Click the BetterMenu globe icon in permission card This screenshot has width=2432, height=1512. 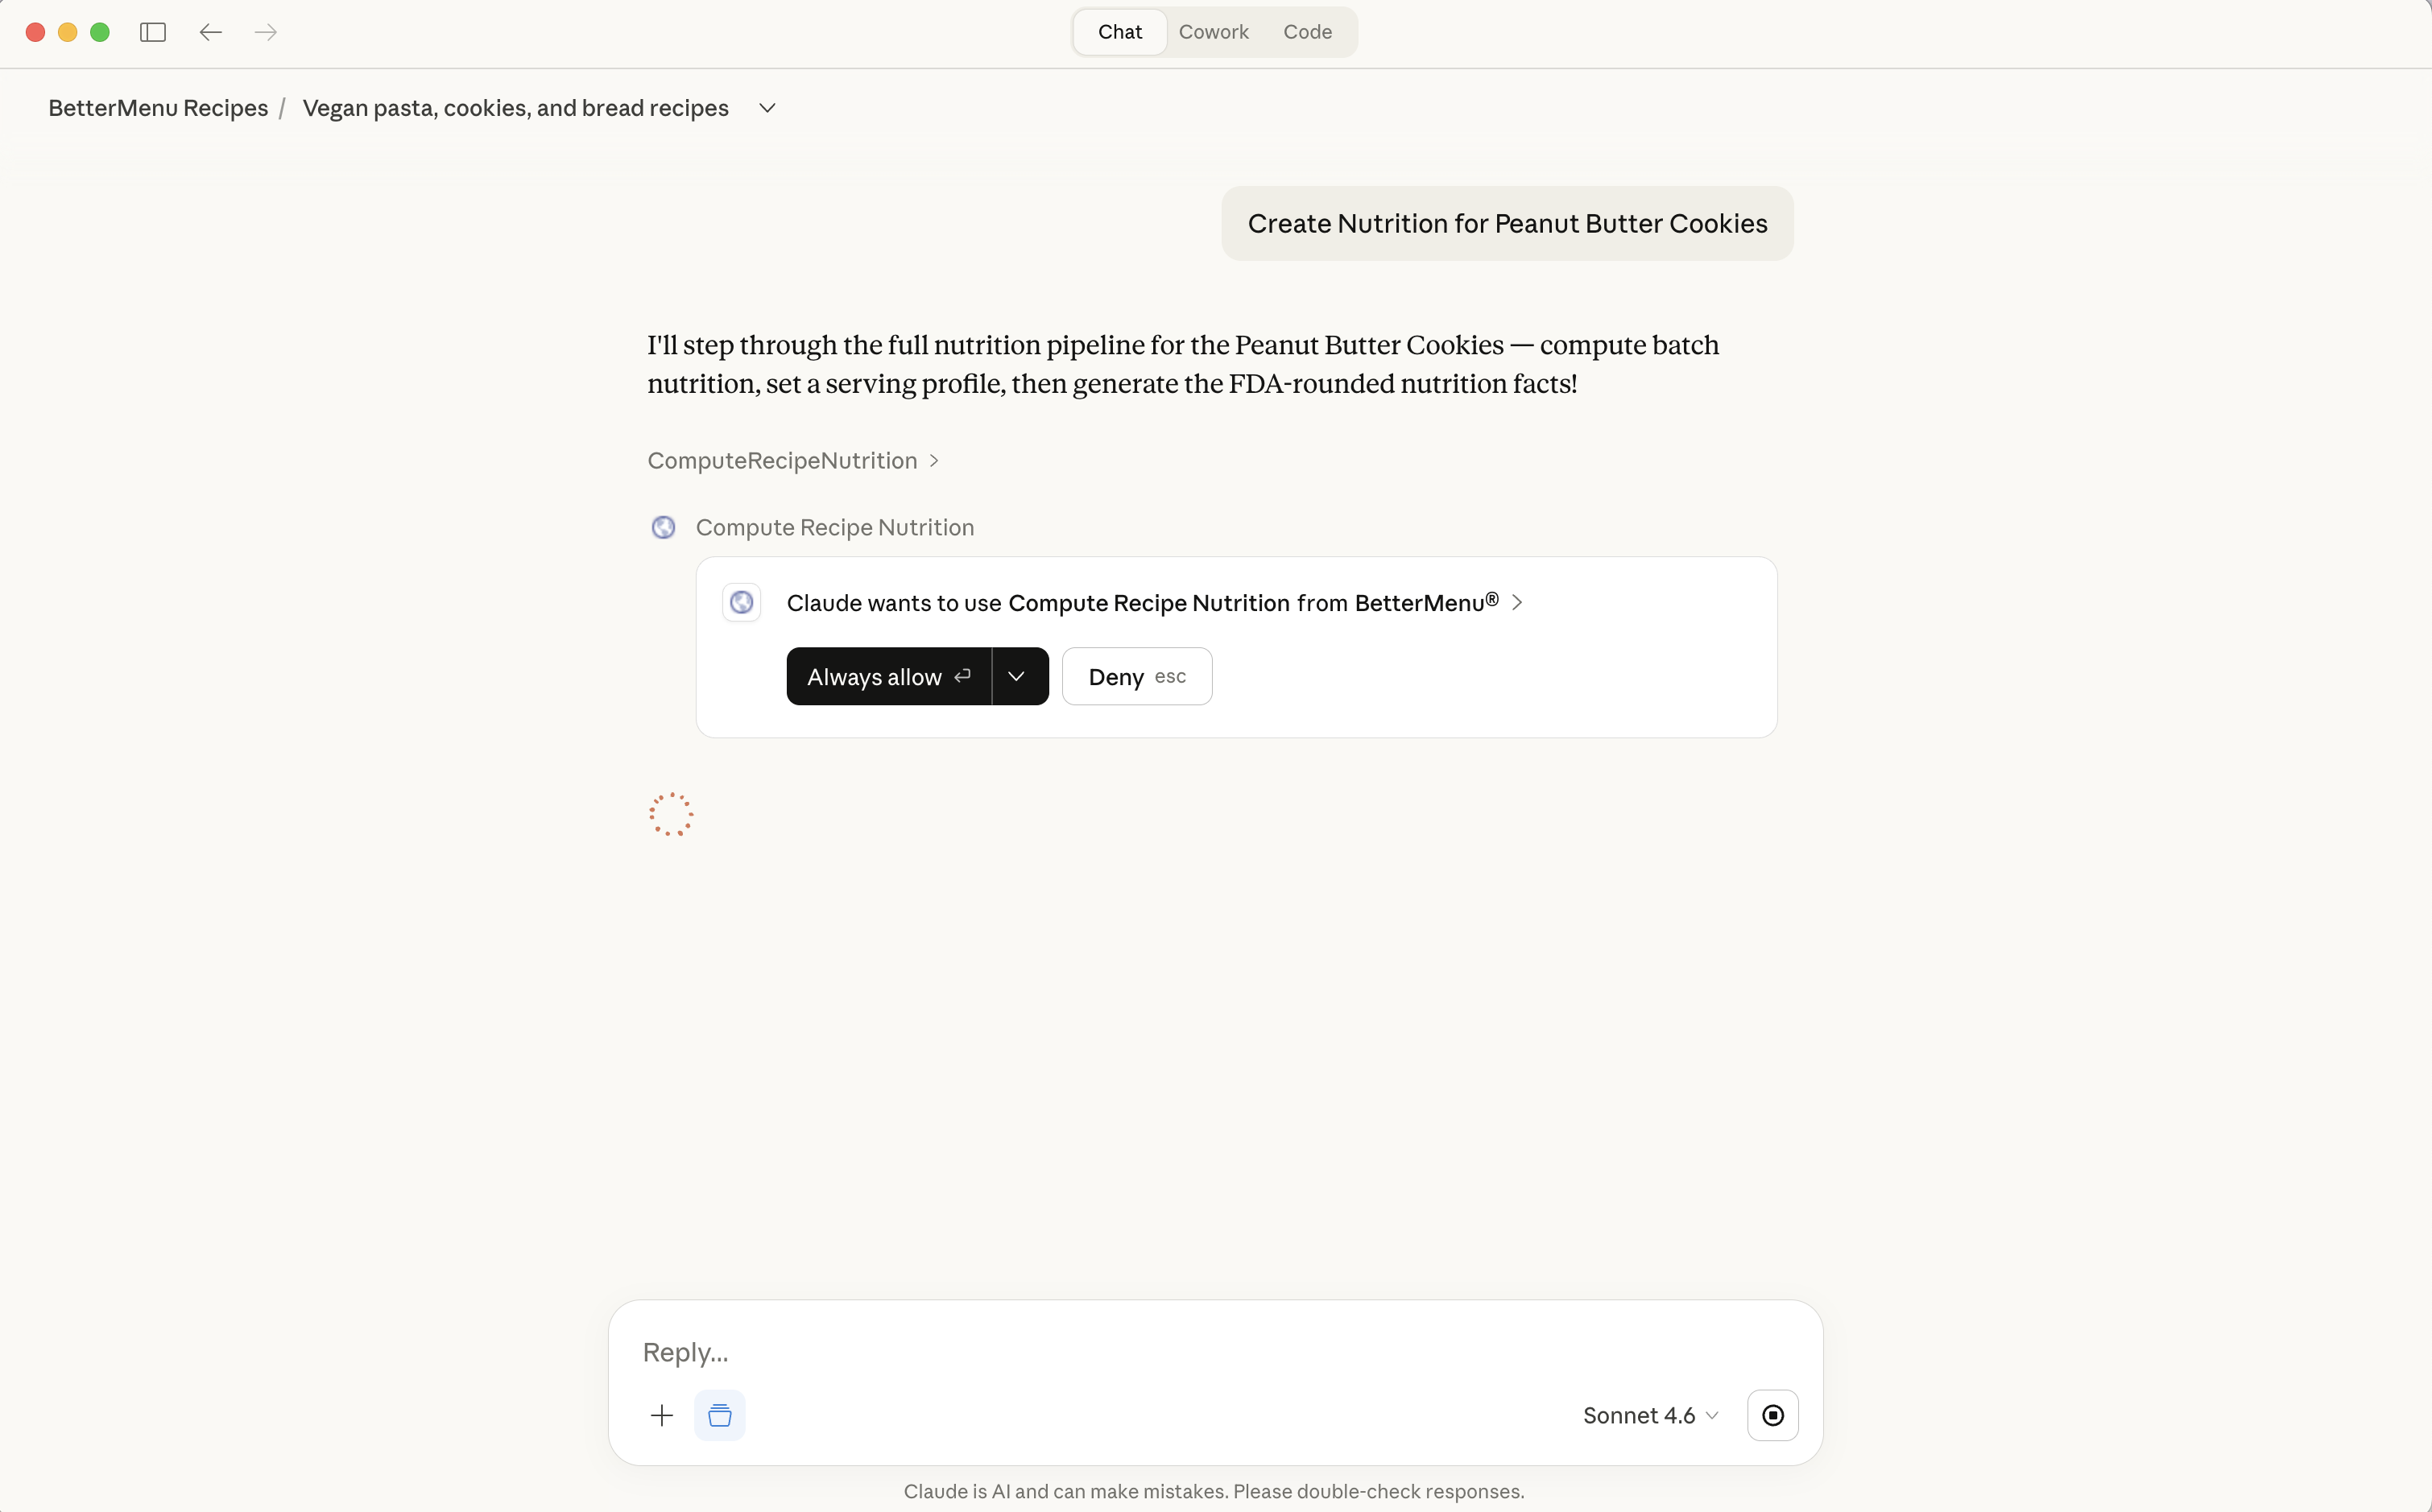(741, 602)
